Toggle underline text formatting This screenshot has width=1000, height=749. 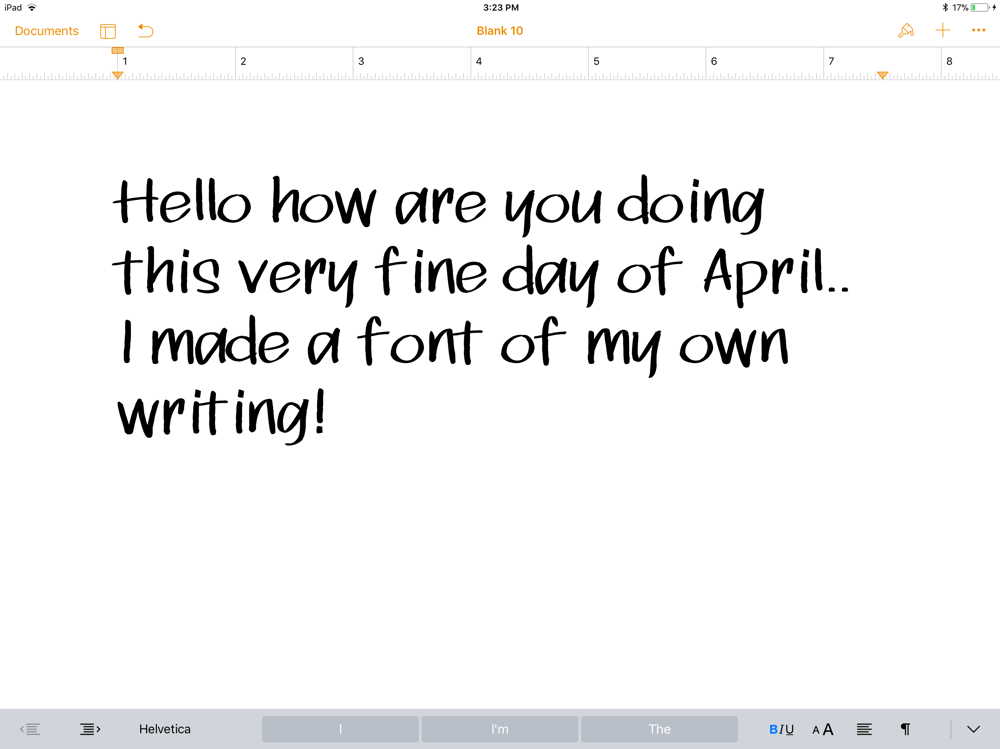(x=789, y=729)
